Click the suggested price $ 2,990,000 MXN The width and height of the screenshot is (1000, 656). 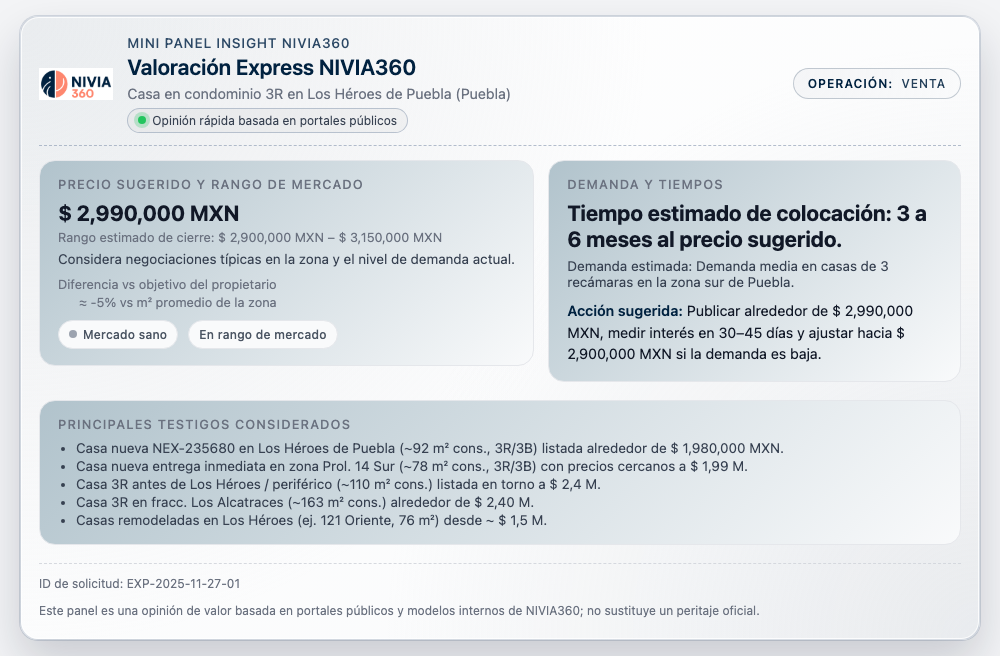[x=149, y=214]
